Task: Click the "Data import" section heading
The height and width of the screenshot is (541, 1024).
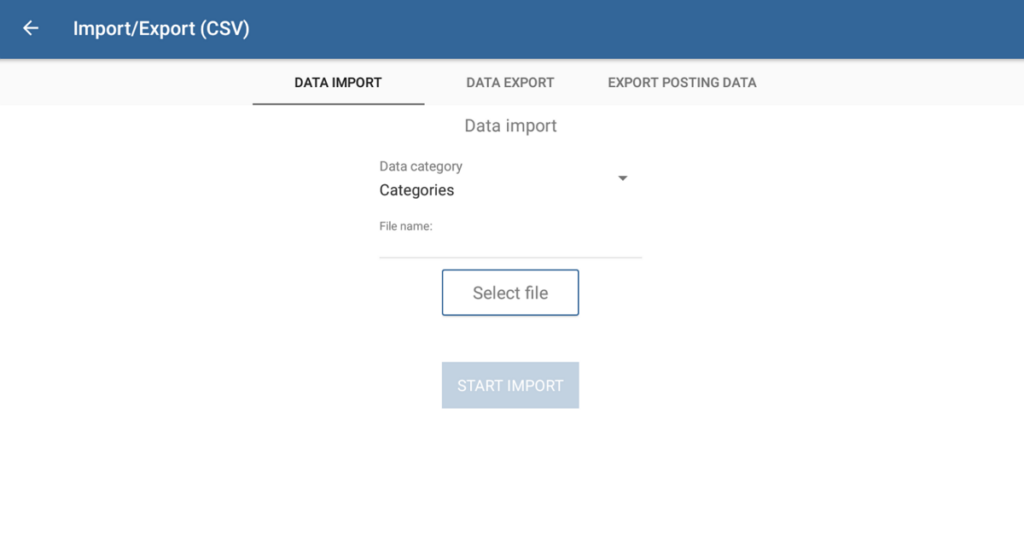Action: point(510,126)
